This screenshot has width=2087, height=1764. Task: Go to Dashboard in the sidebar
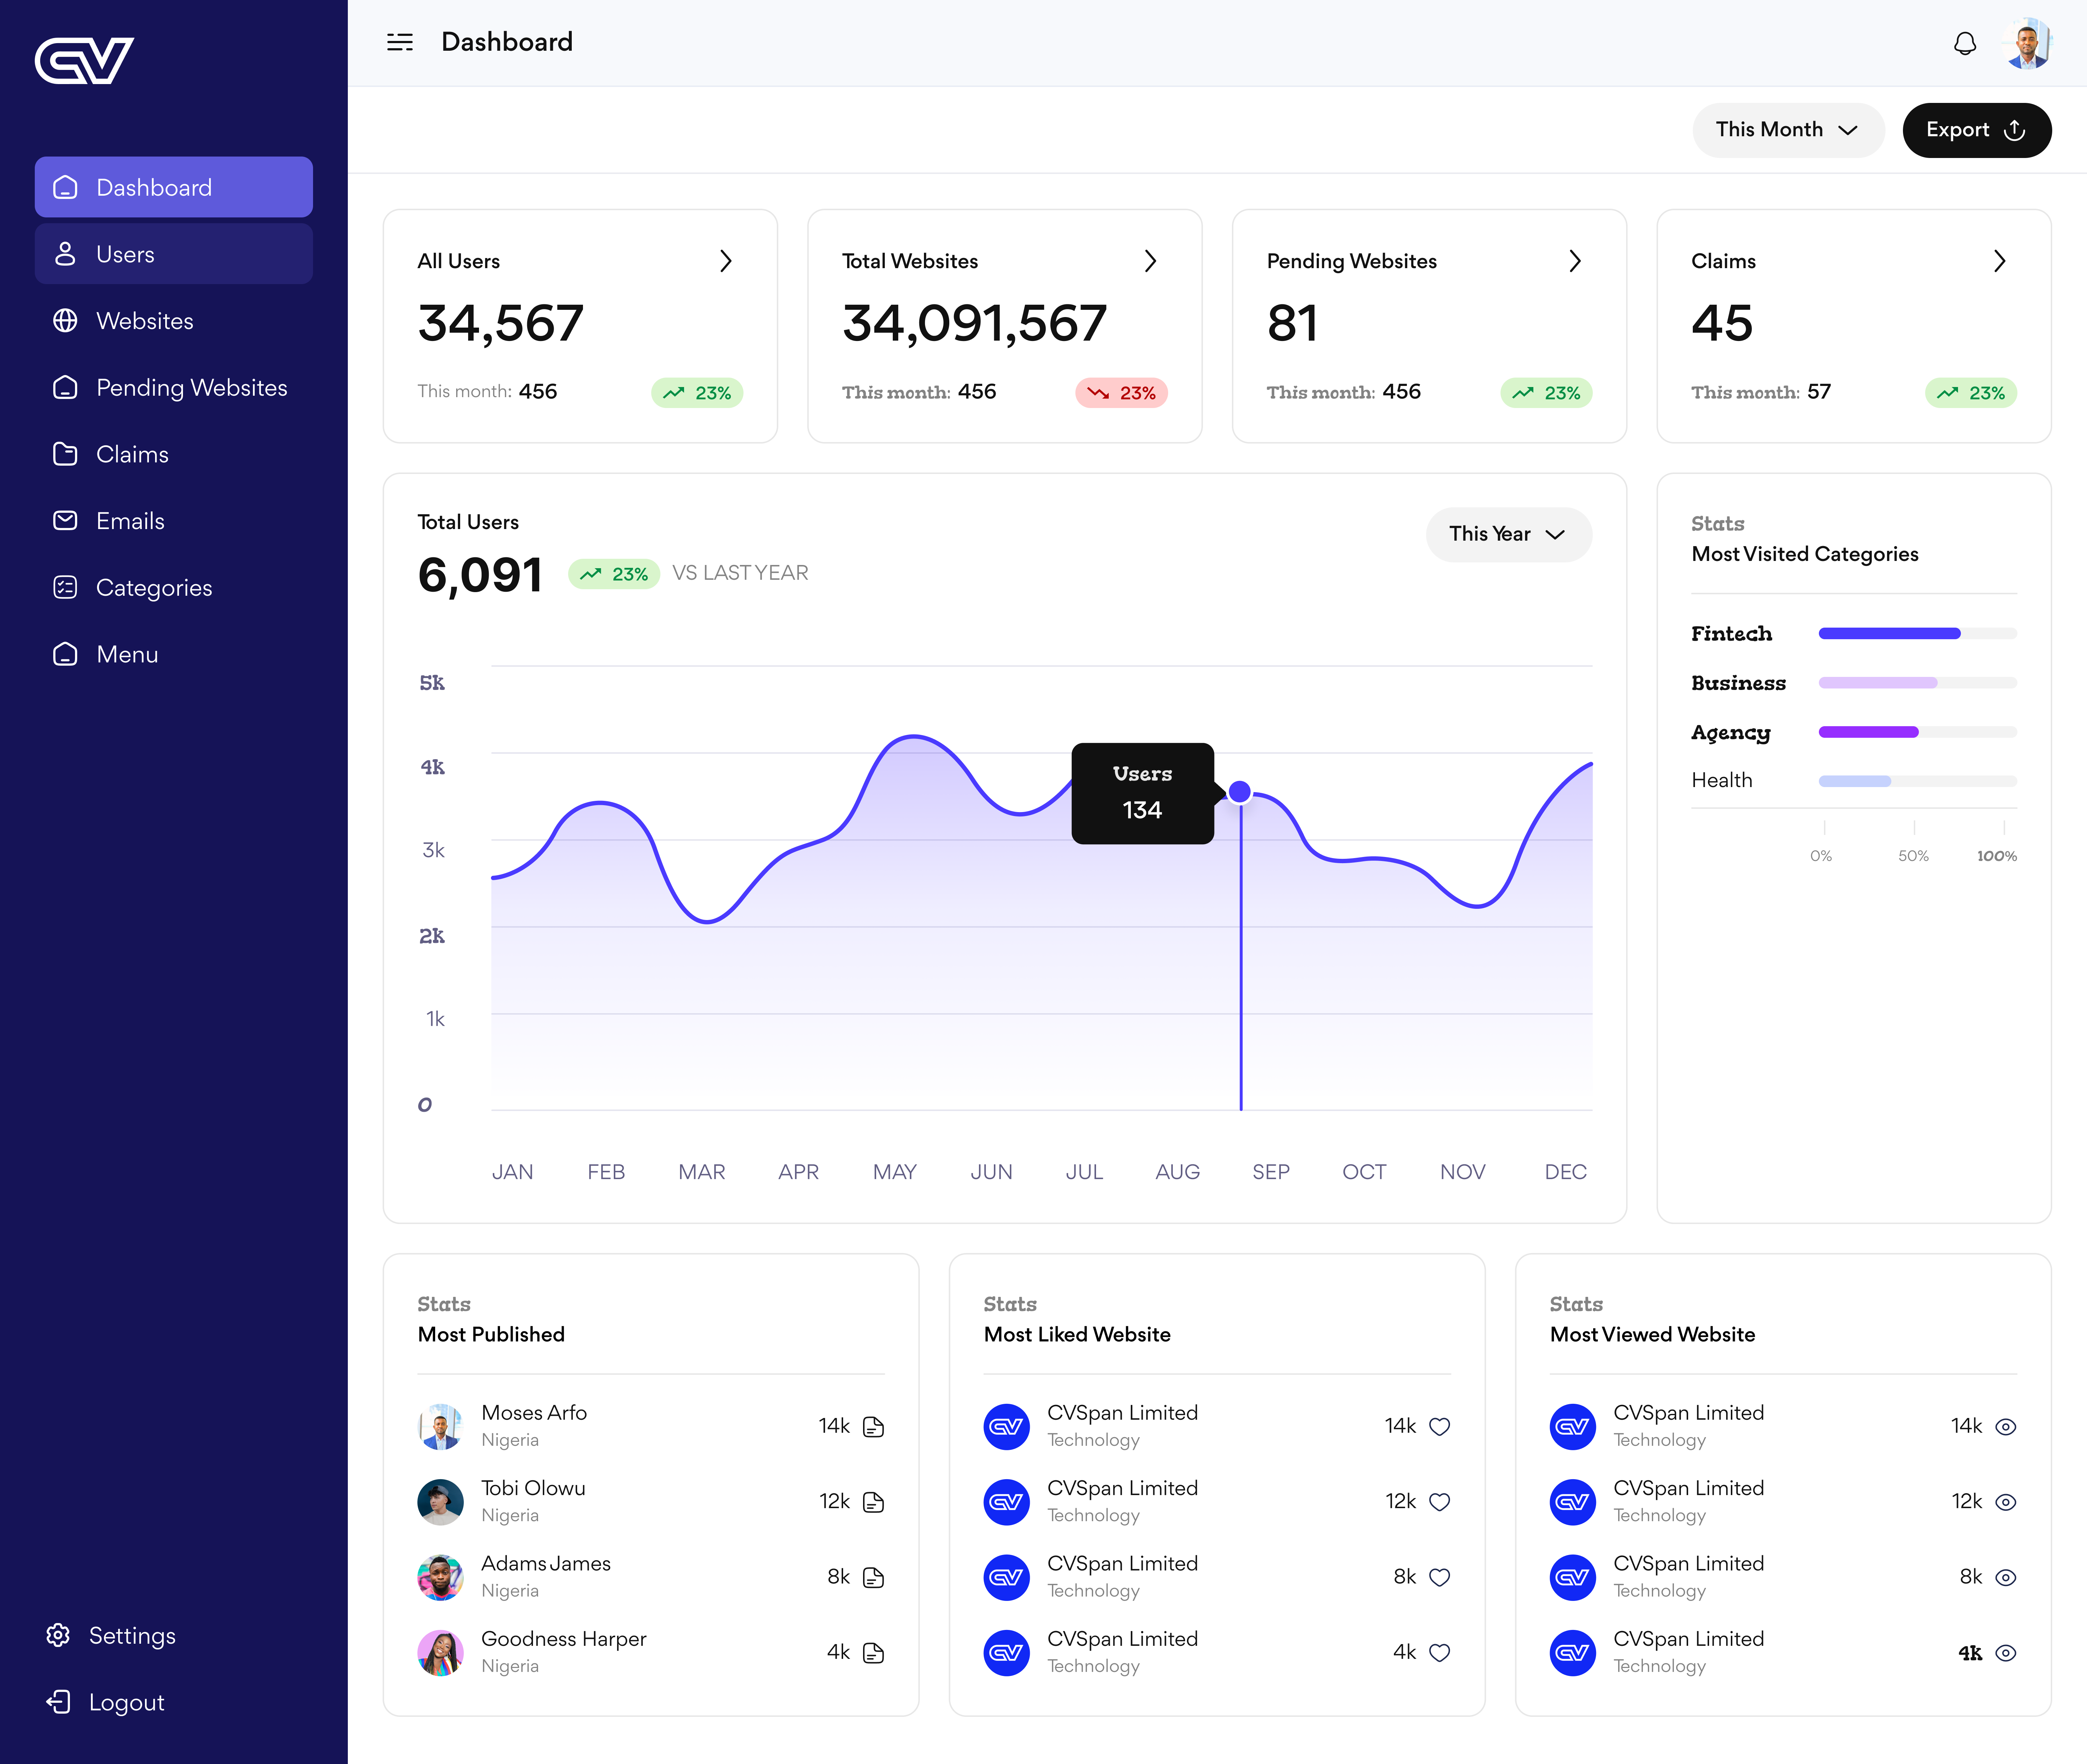(x=174, y=187)
